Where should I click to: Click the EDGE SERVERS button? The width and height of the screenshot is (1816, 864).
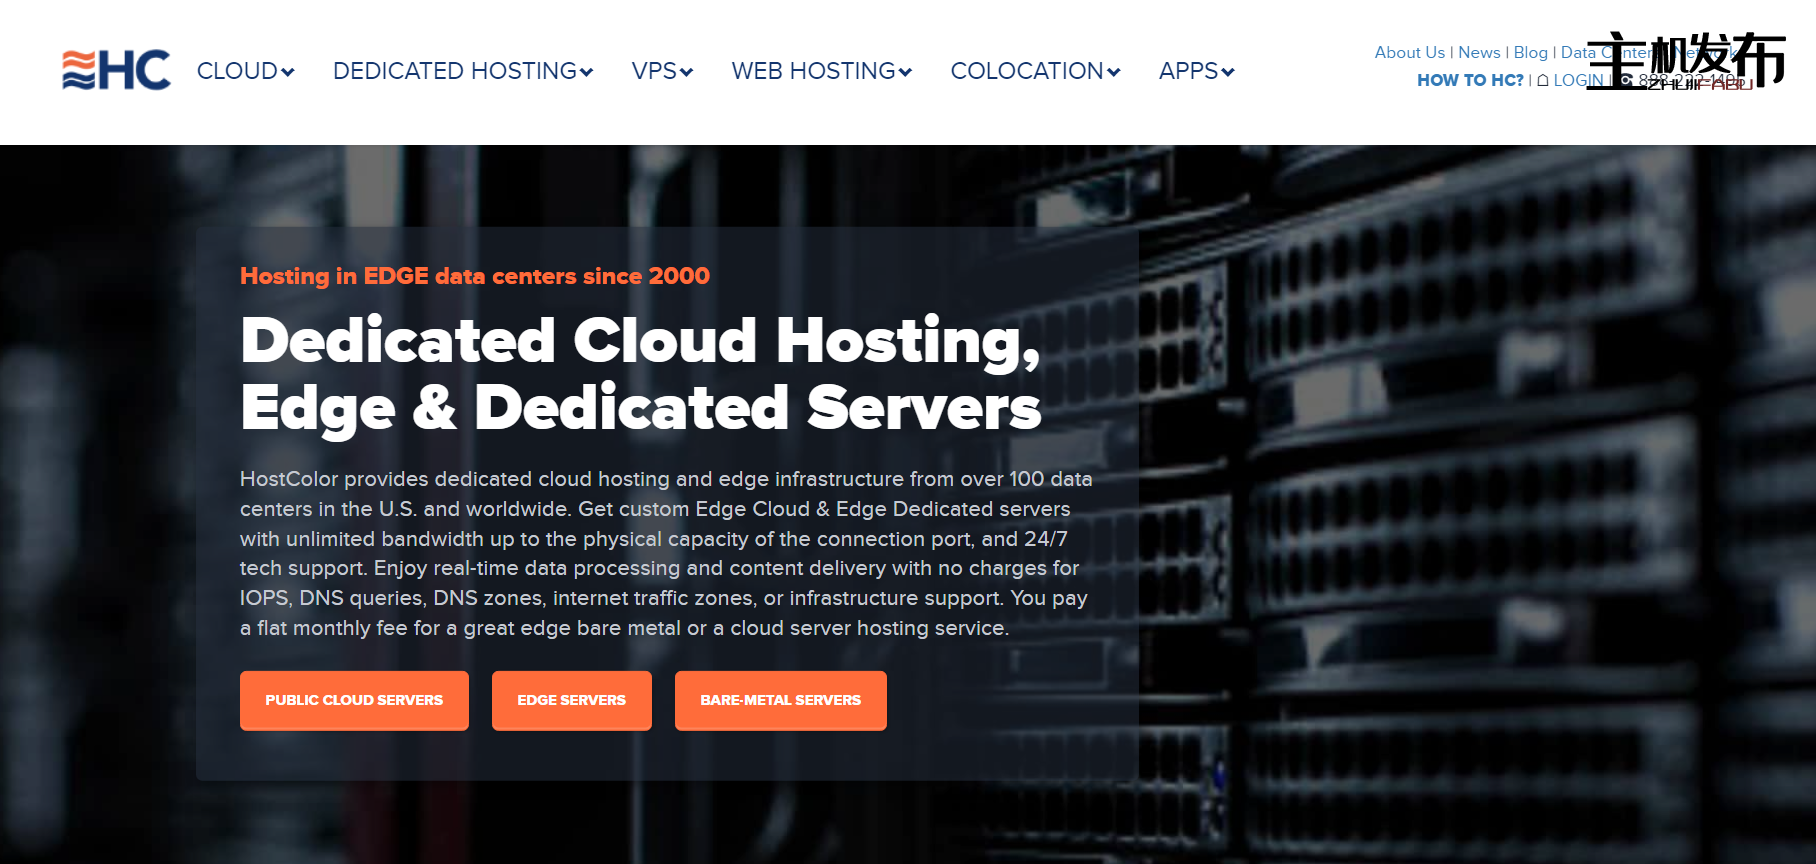coord(571,700)
